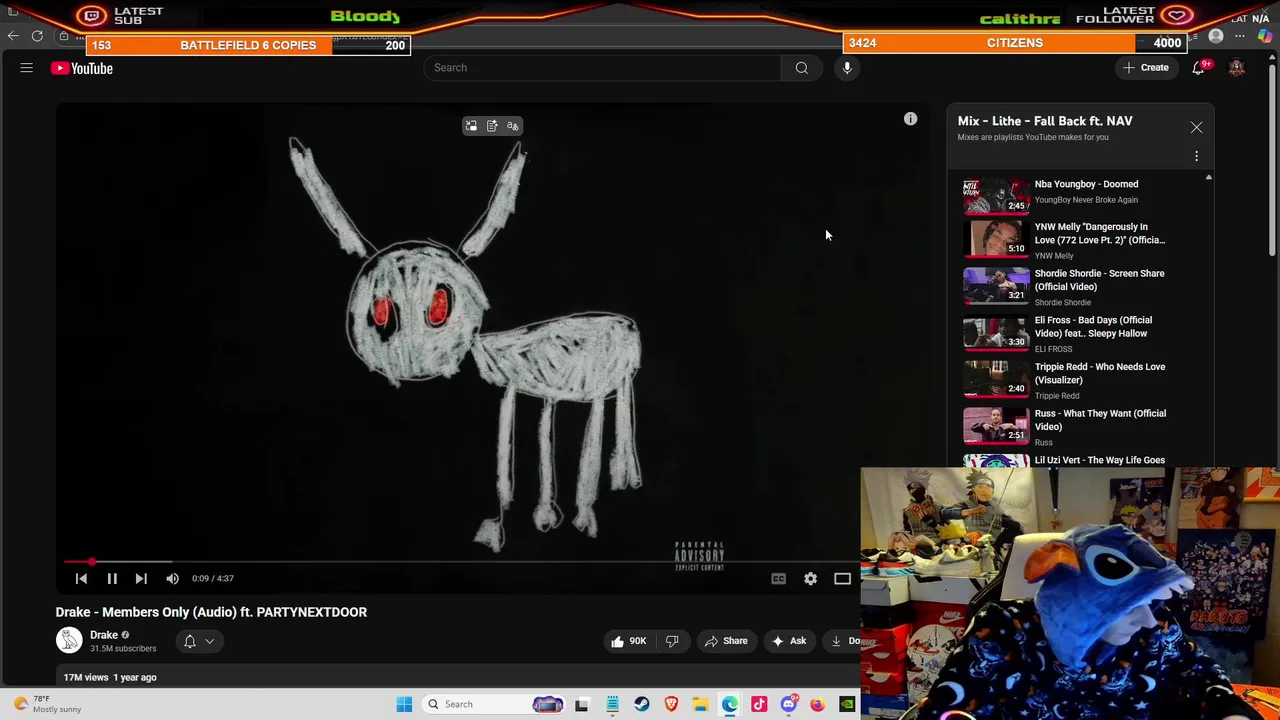Toggle closed captions on the player
This screenshot has height=720, width=1280.
tap(778, 578)
